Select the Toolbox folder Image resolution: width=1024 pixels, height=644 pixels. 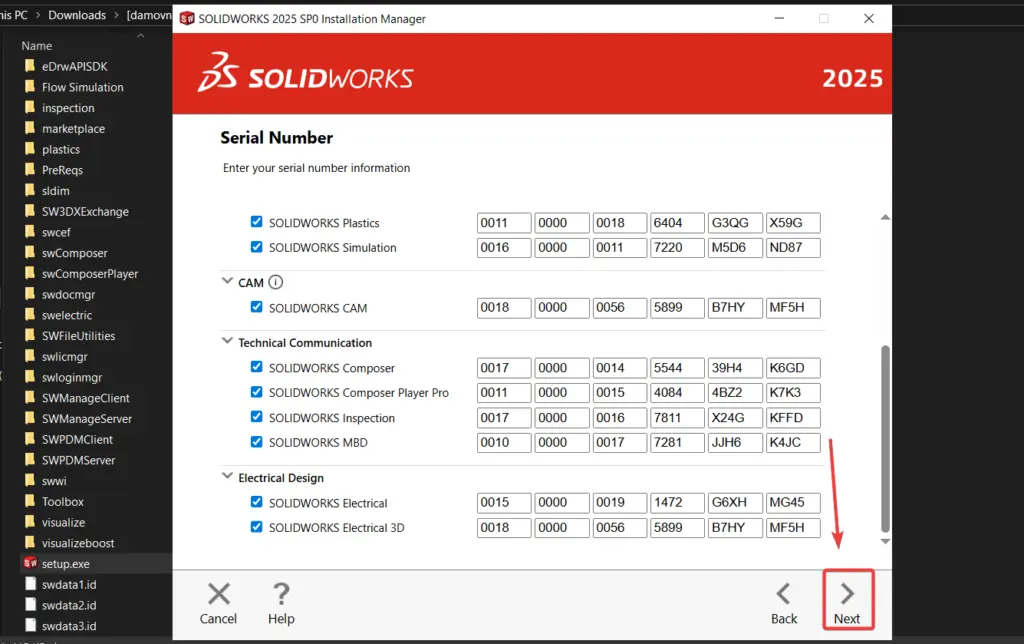click(x=63, y=502)
